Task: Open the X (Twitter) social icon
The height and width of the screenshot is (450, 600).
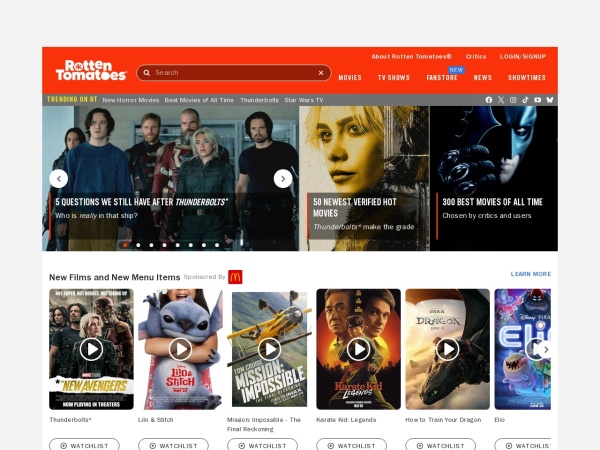Action: click(x=501, y=100)
